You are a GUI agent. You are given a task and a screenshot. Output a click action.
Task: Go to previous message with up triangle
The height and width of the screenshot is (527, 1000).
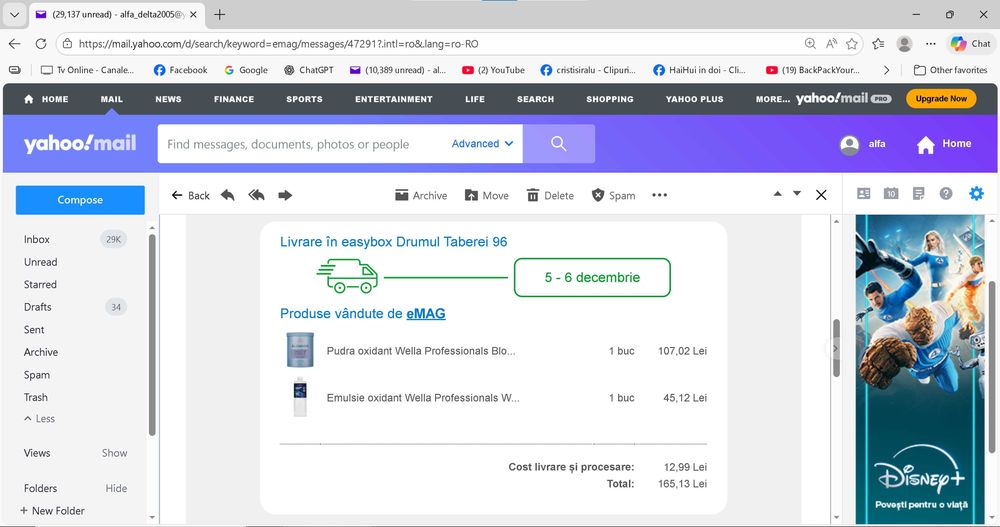[x=777, y=193]
